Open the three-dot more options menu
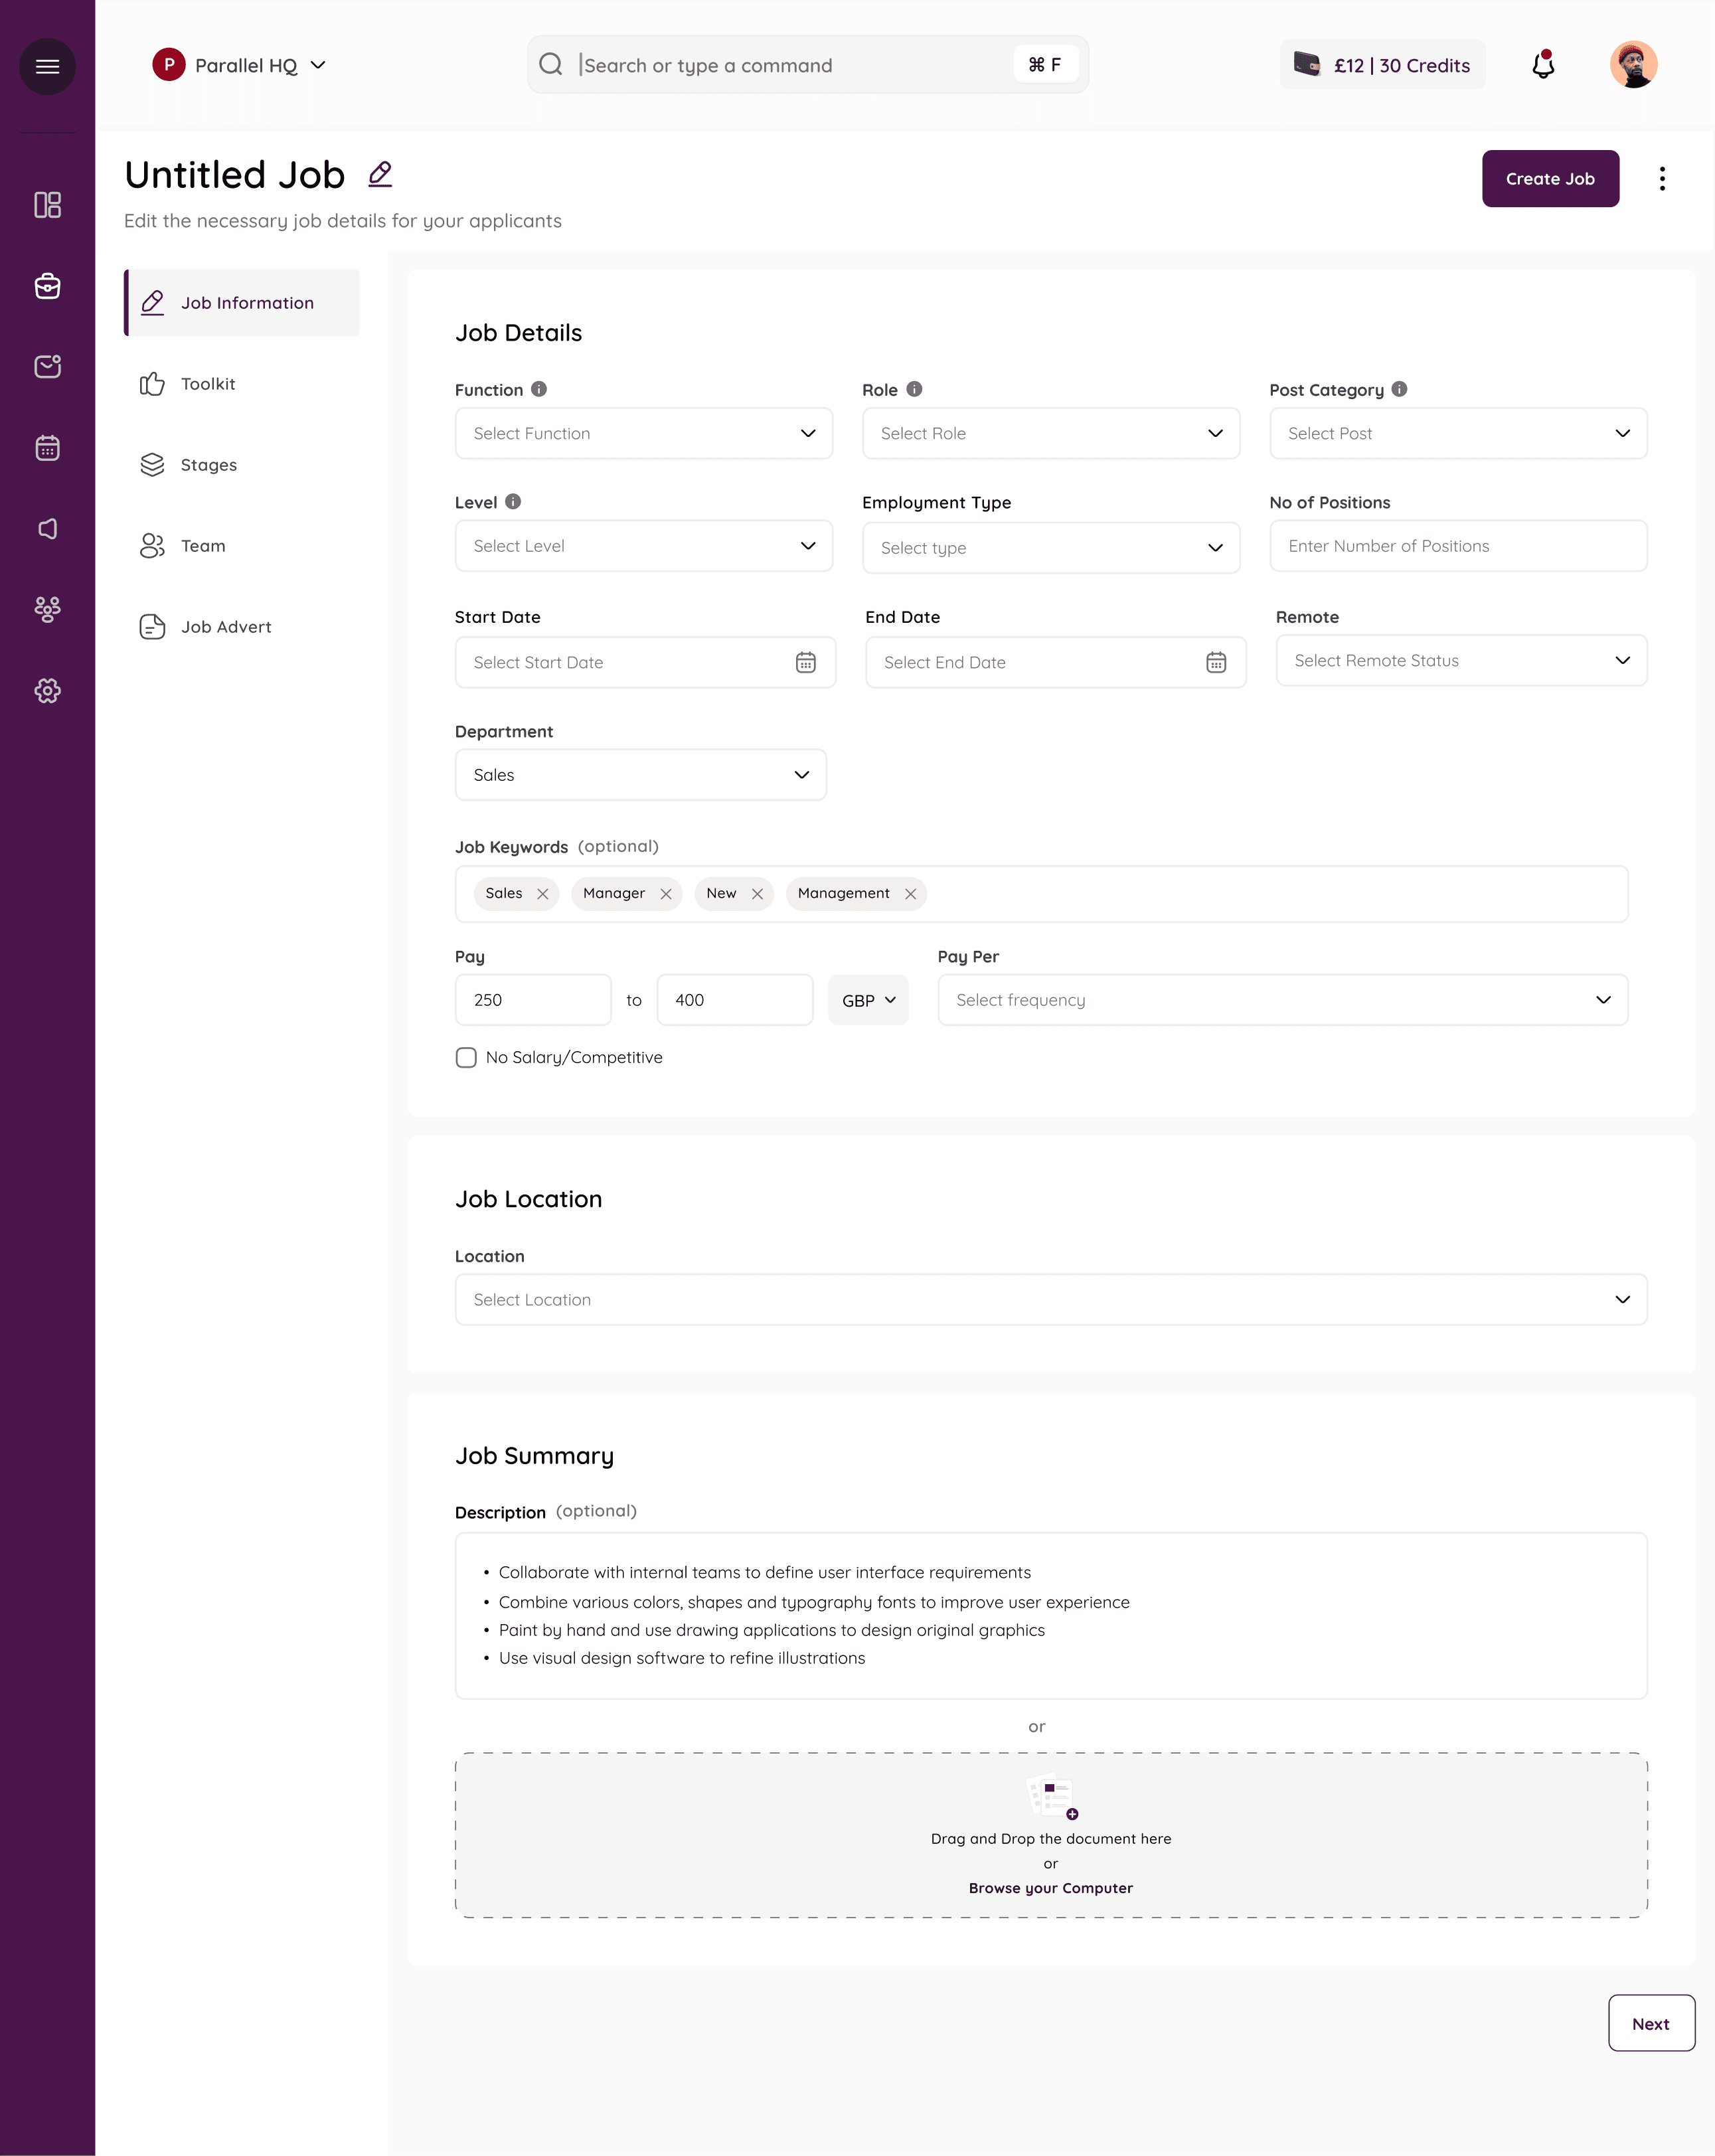 pos(1662,178)
